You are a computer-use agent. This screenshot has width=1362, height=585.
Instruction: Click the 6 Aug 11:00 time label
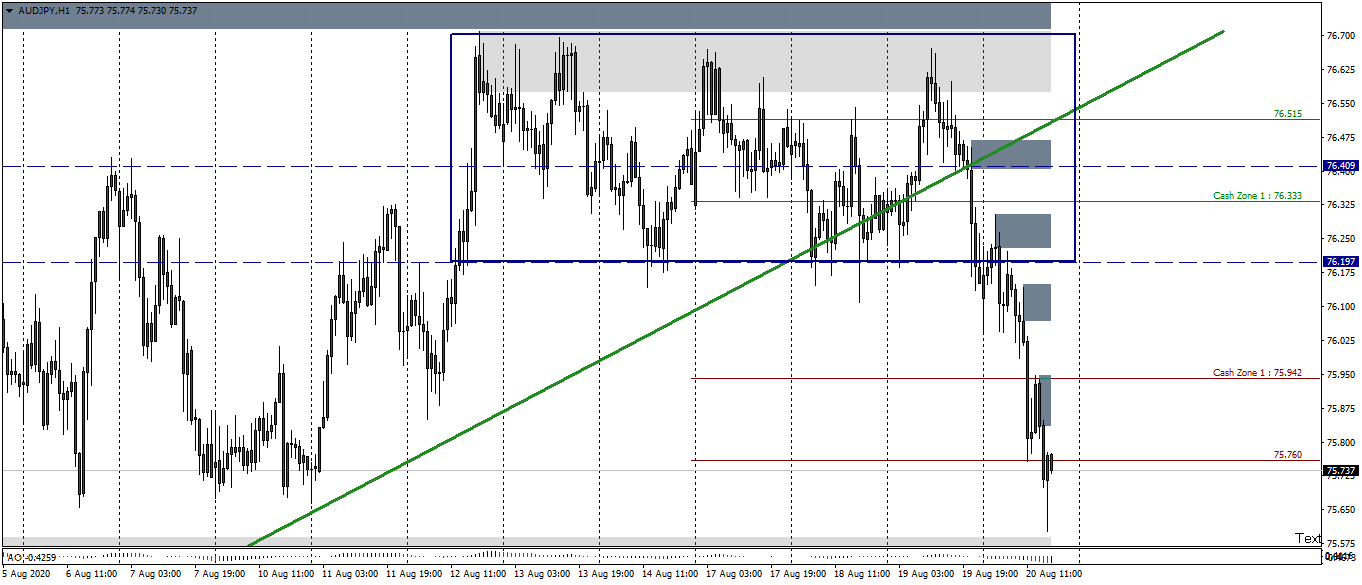coord(93,575)
